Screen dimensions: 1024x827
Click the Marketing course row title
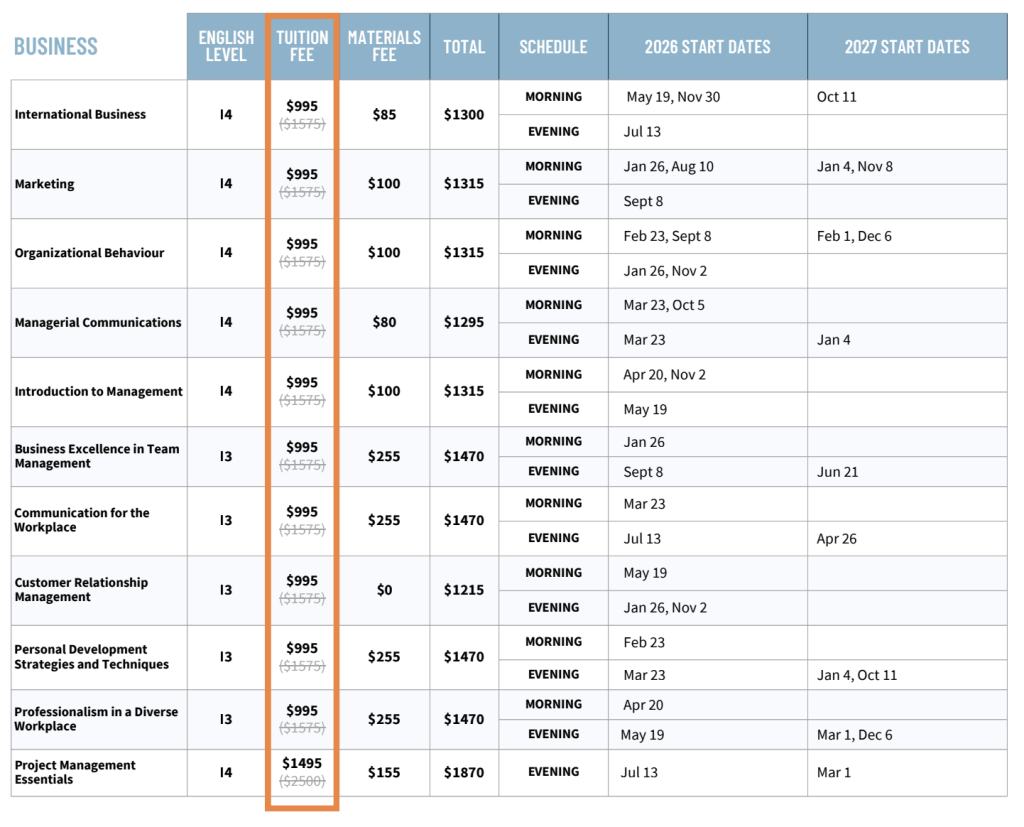pos(44,184)
